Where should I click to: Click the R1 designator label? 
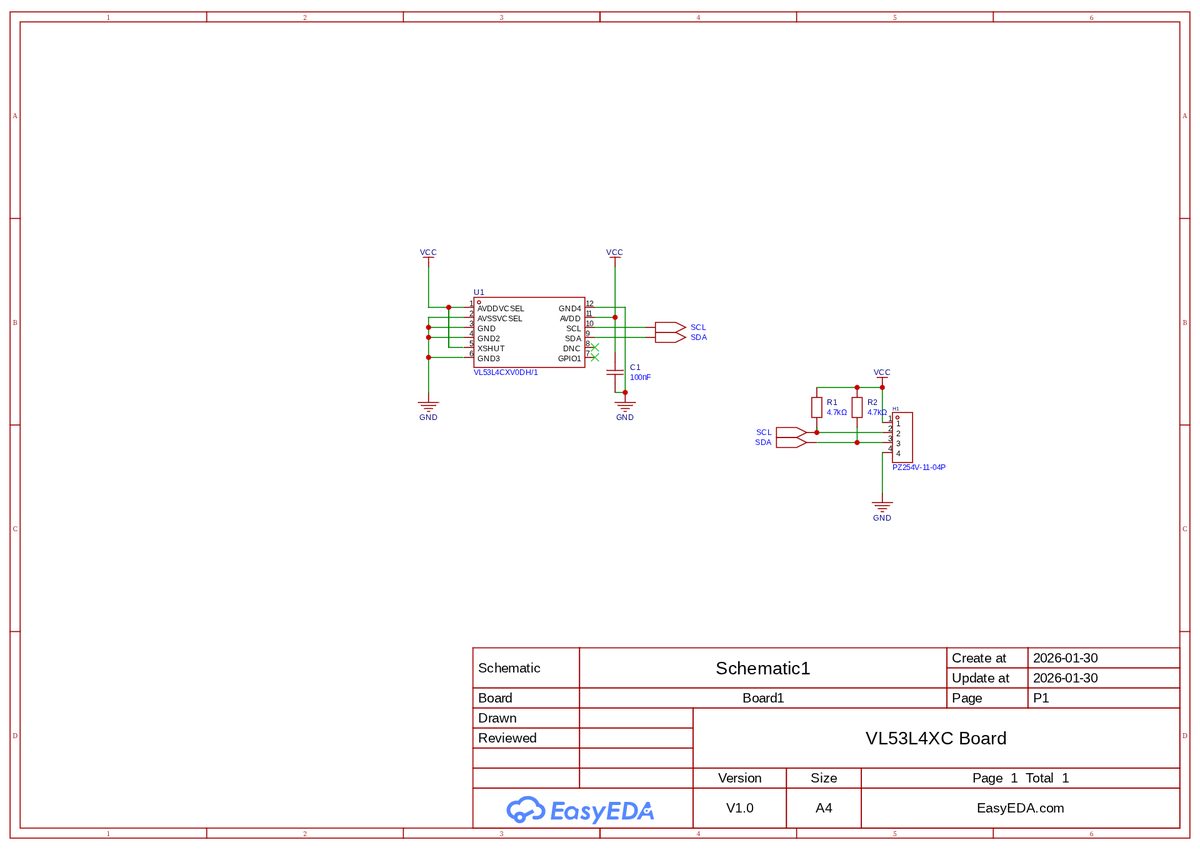click(x=832, y=402)
